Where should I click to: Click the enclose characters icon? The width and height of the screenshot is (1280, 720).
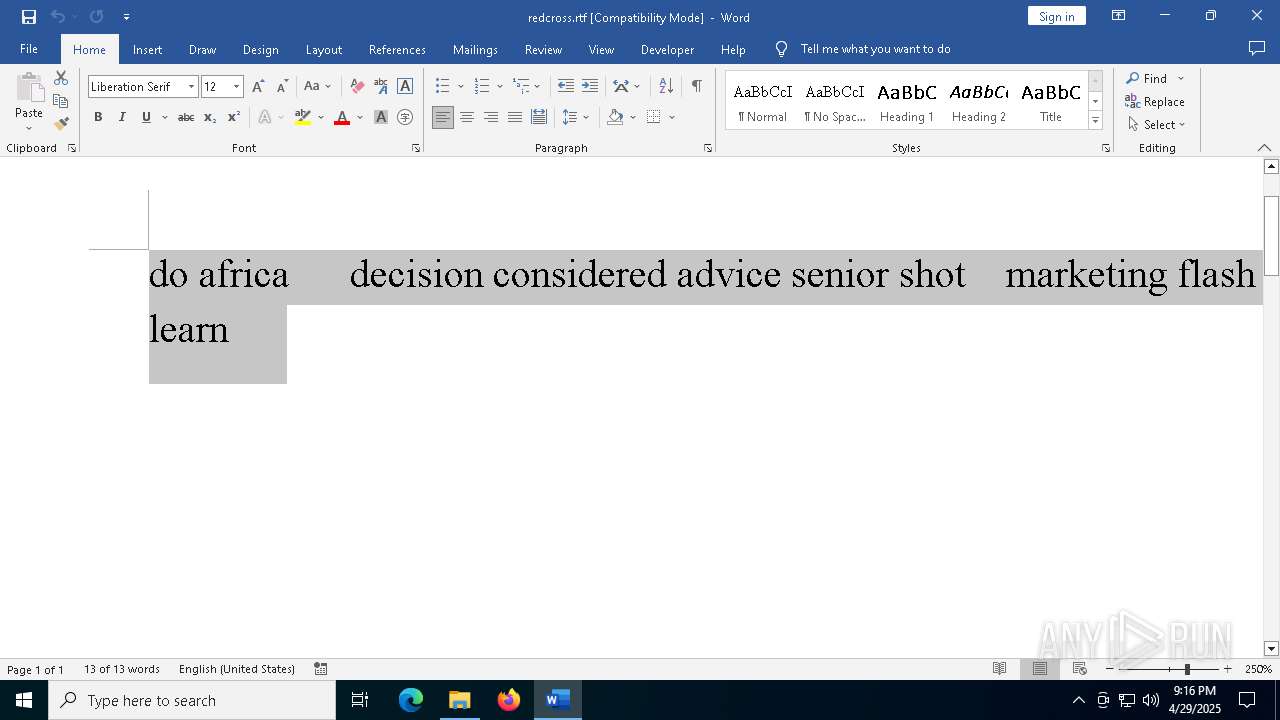(x=405, y=118)
